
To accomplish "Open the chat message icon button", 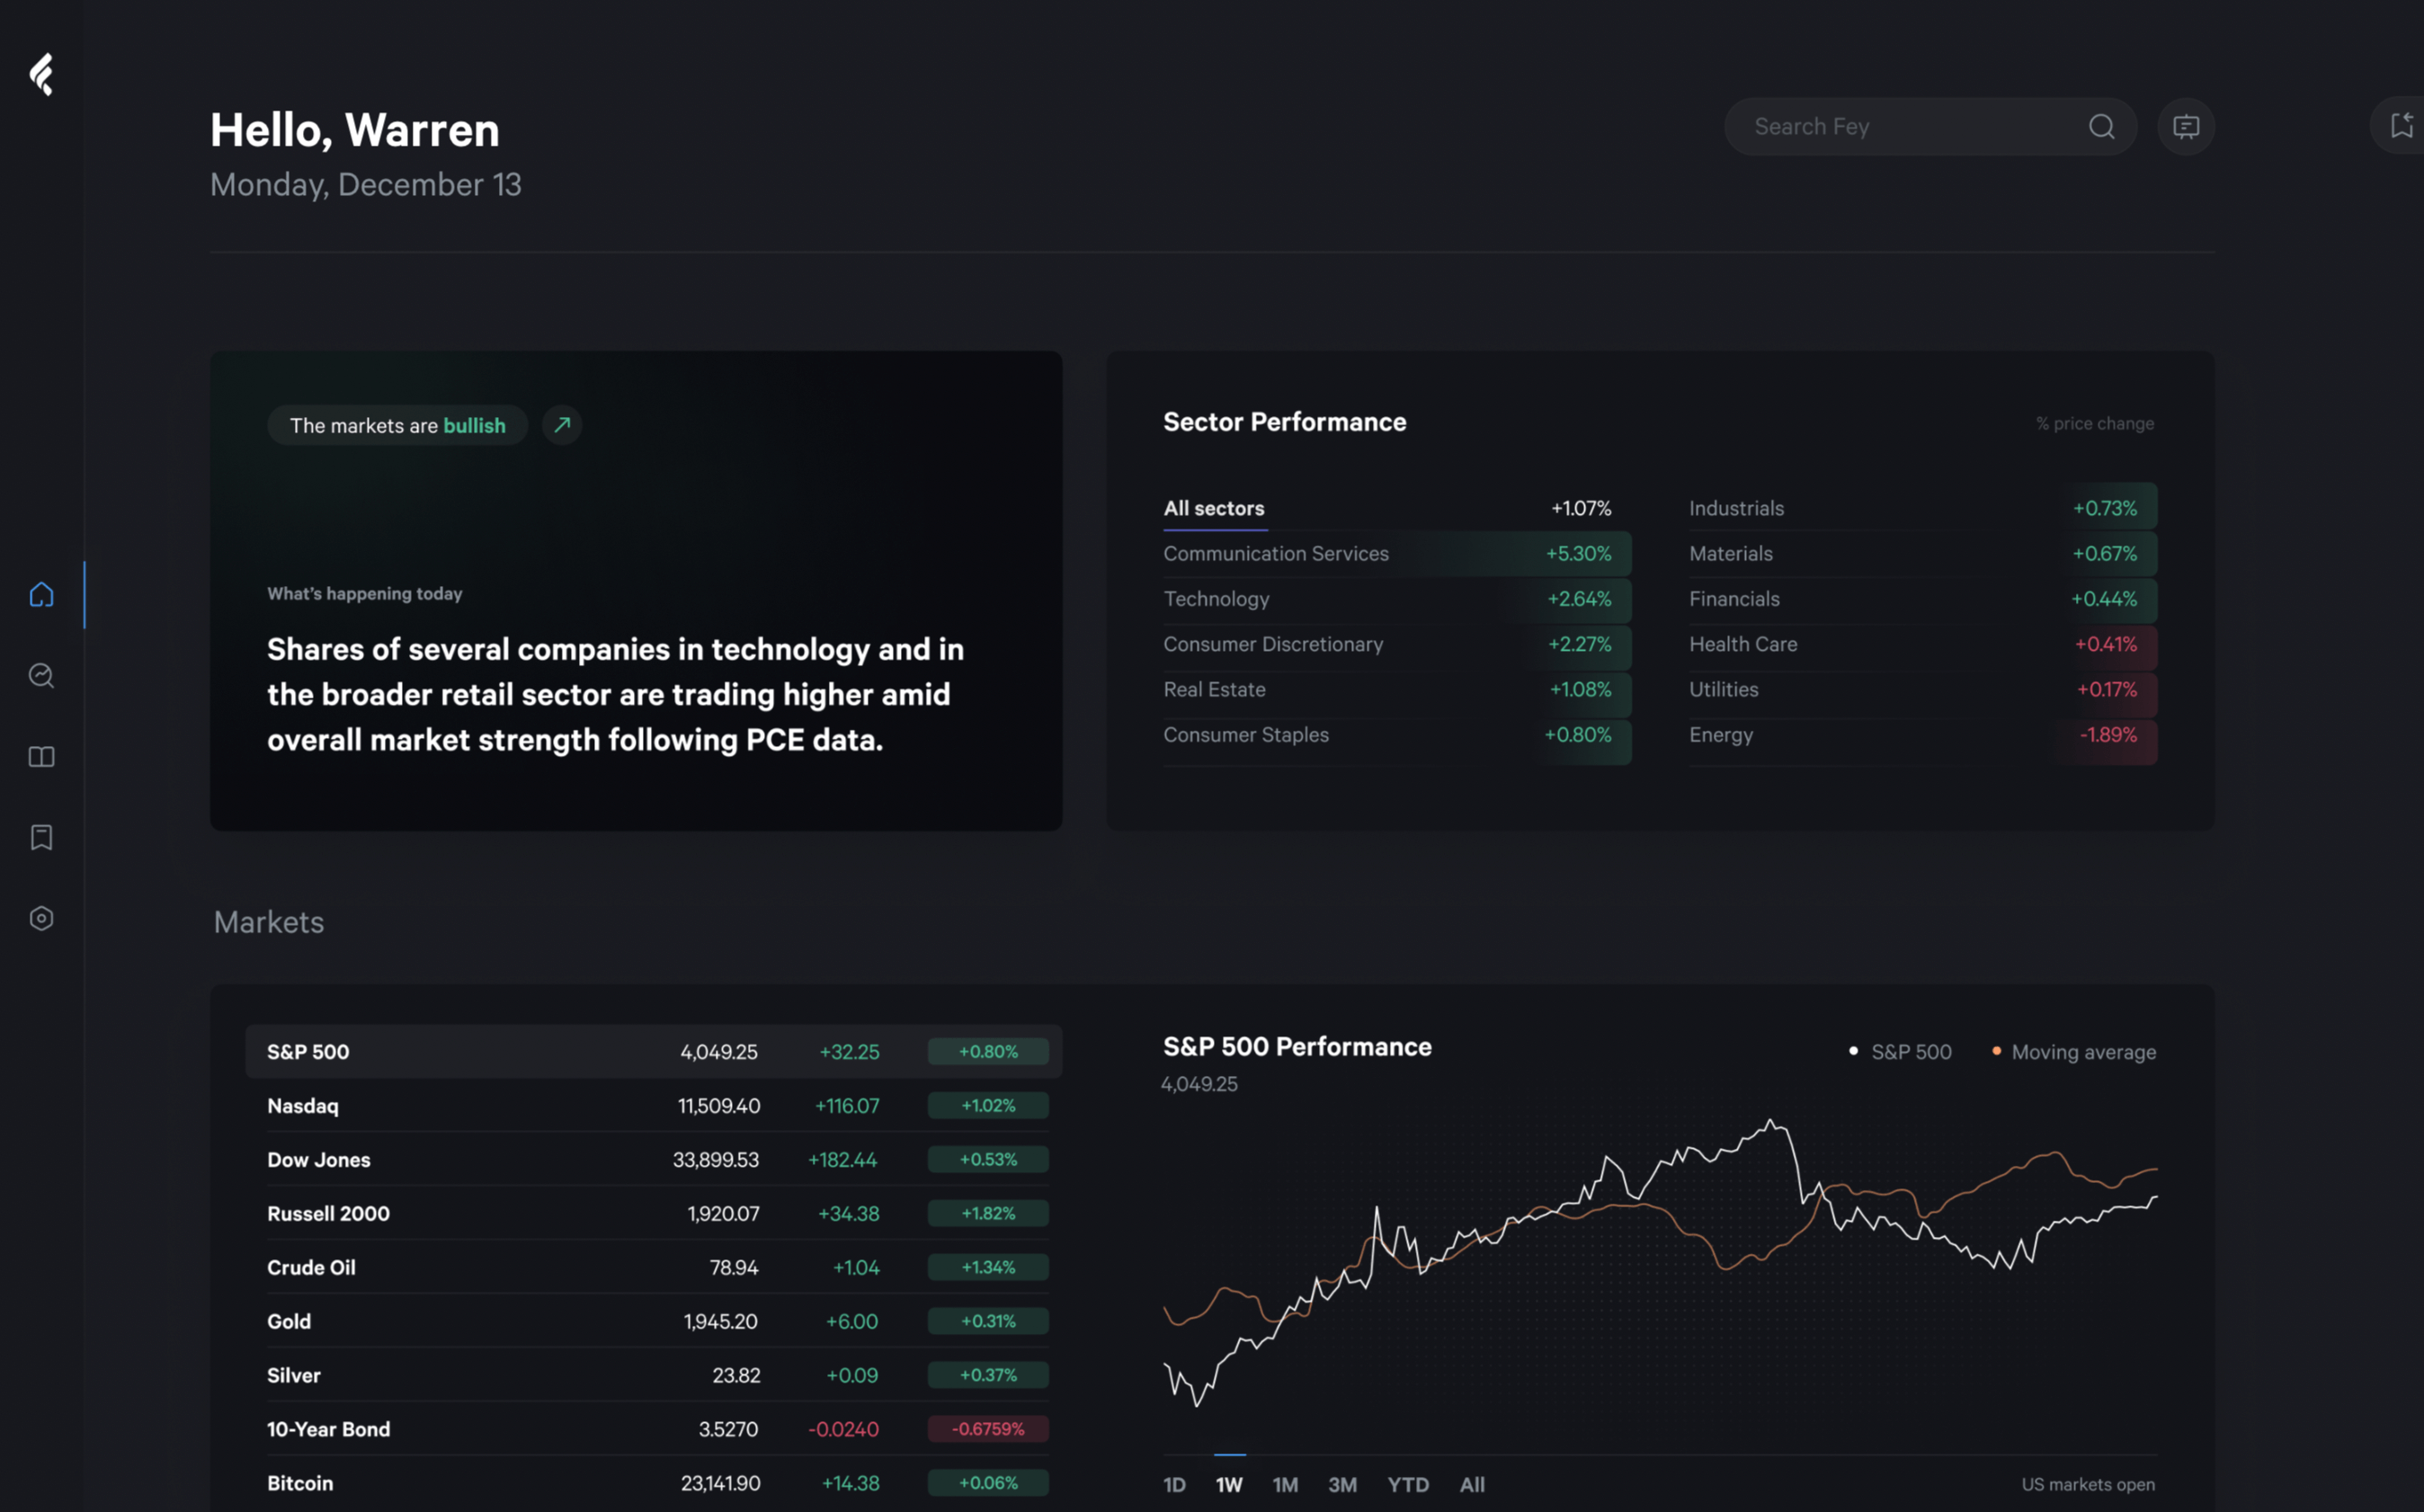I will 2185,127.
